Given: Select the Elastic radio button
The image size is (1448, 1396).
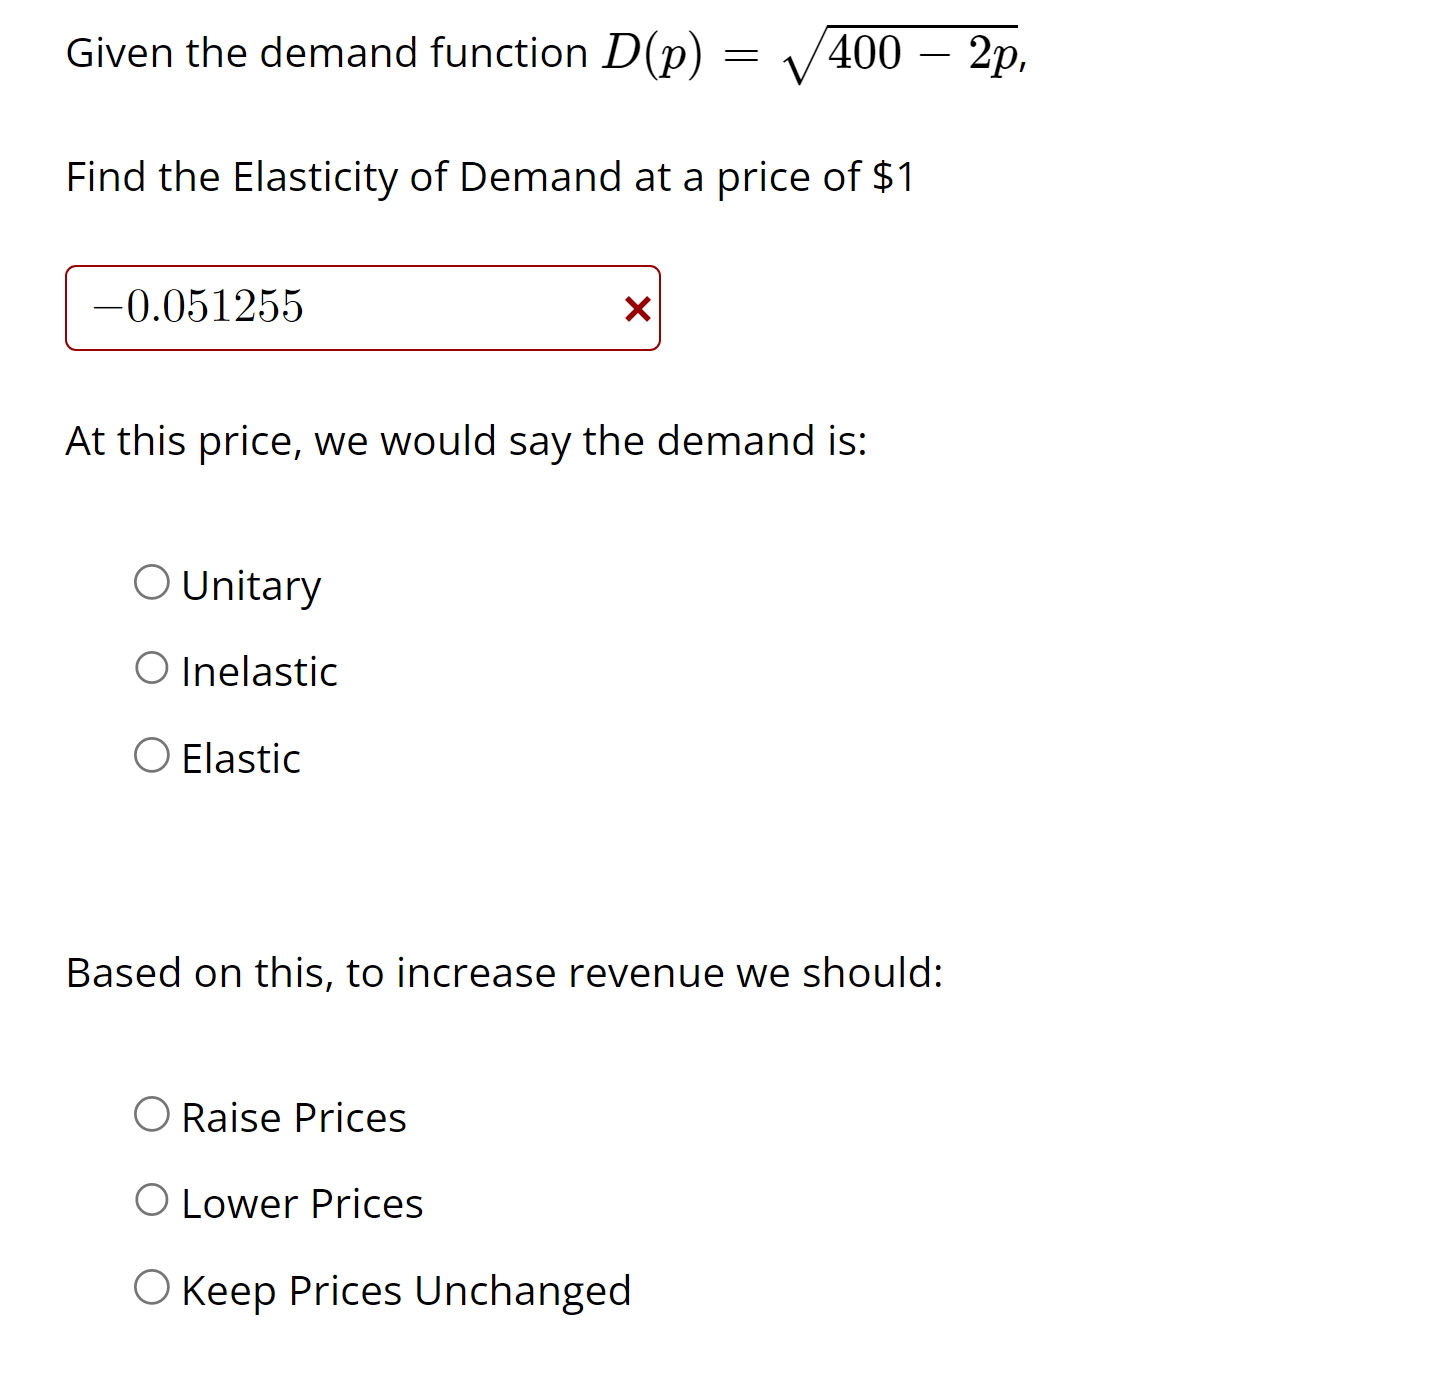Looking at the screenshot, I should (152, 754).
